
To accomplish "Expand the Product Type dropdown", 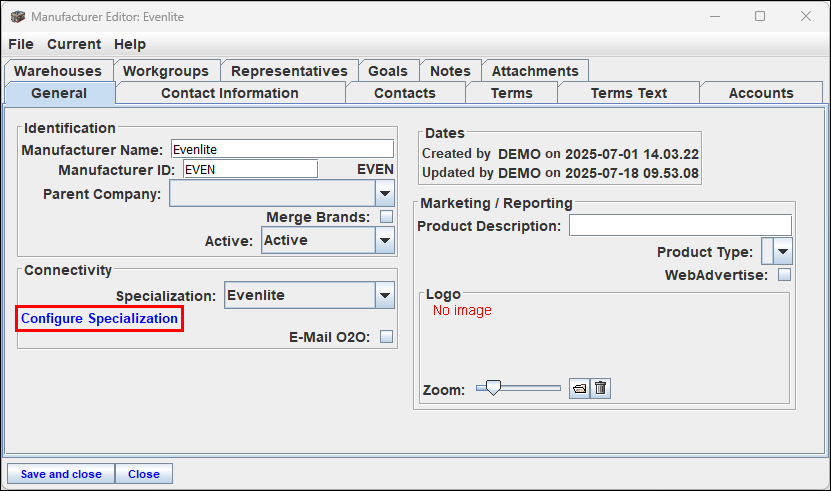I will (783, 251).
